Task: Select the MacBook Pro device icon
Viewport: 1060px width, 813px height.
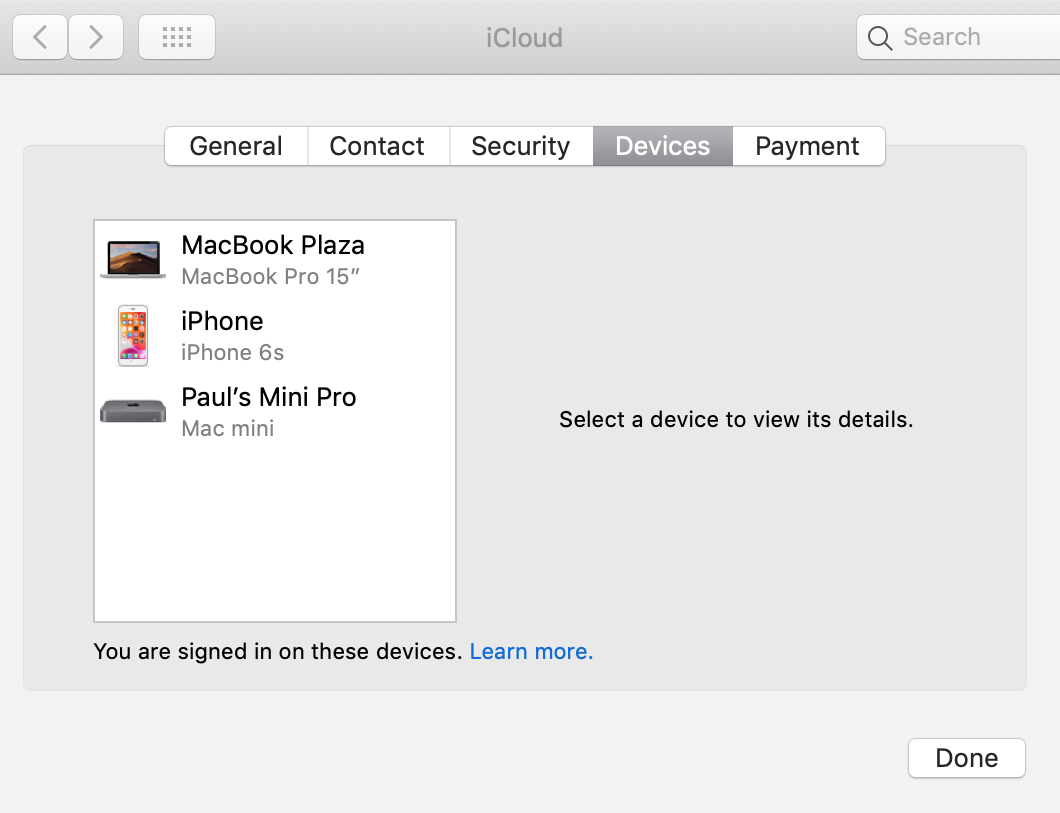Action: point(133,260)
